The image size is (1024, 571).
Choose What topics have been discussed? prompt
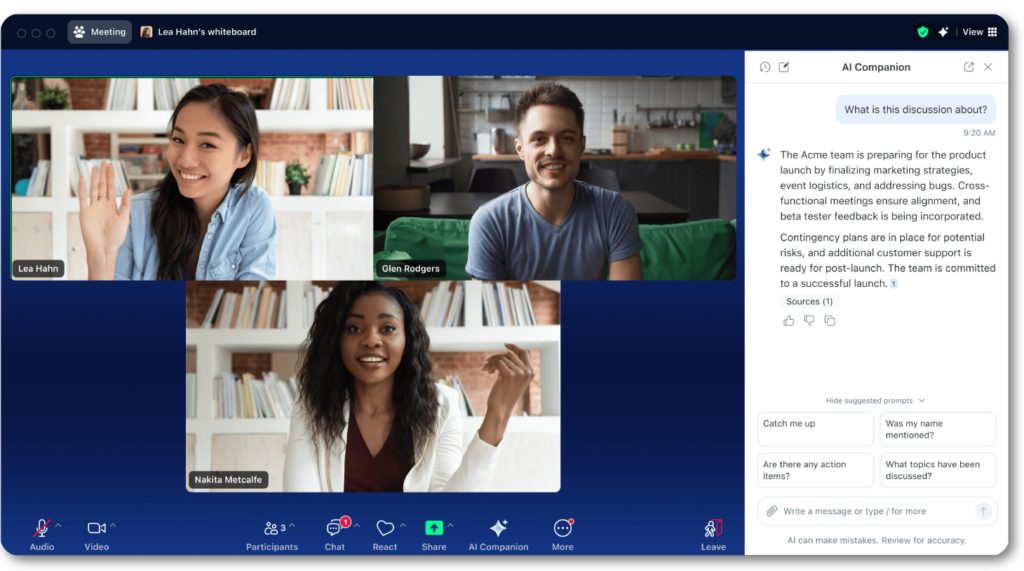[x=938, y=470]
